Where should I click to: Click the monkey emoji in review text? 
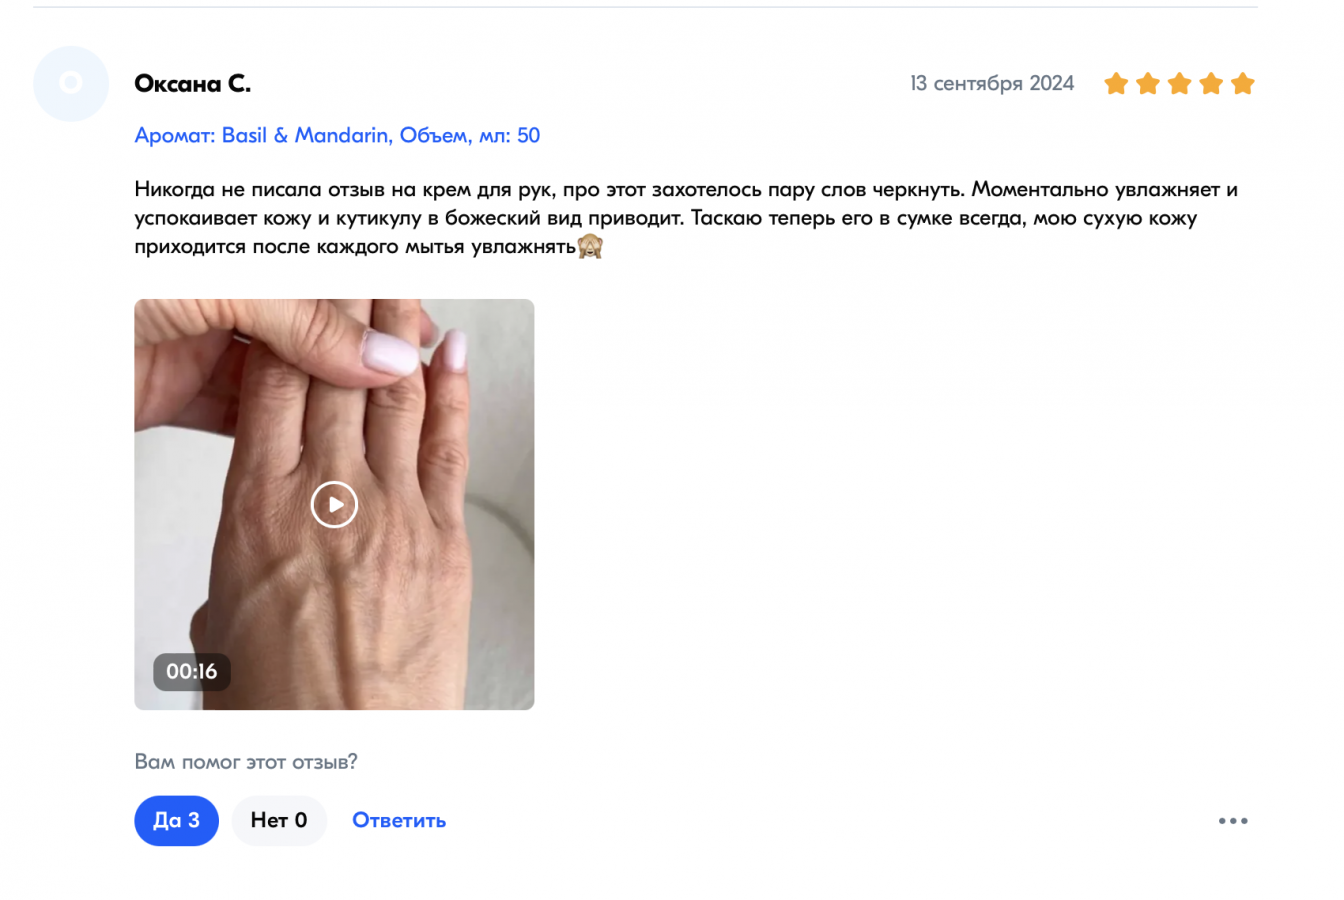[x=590, y=246]
